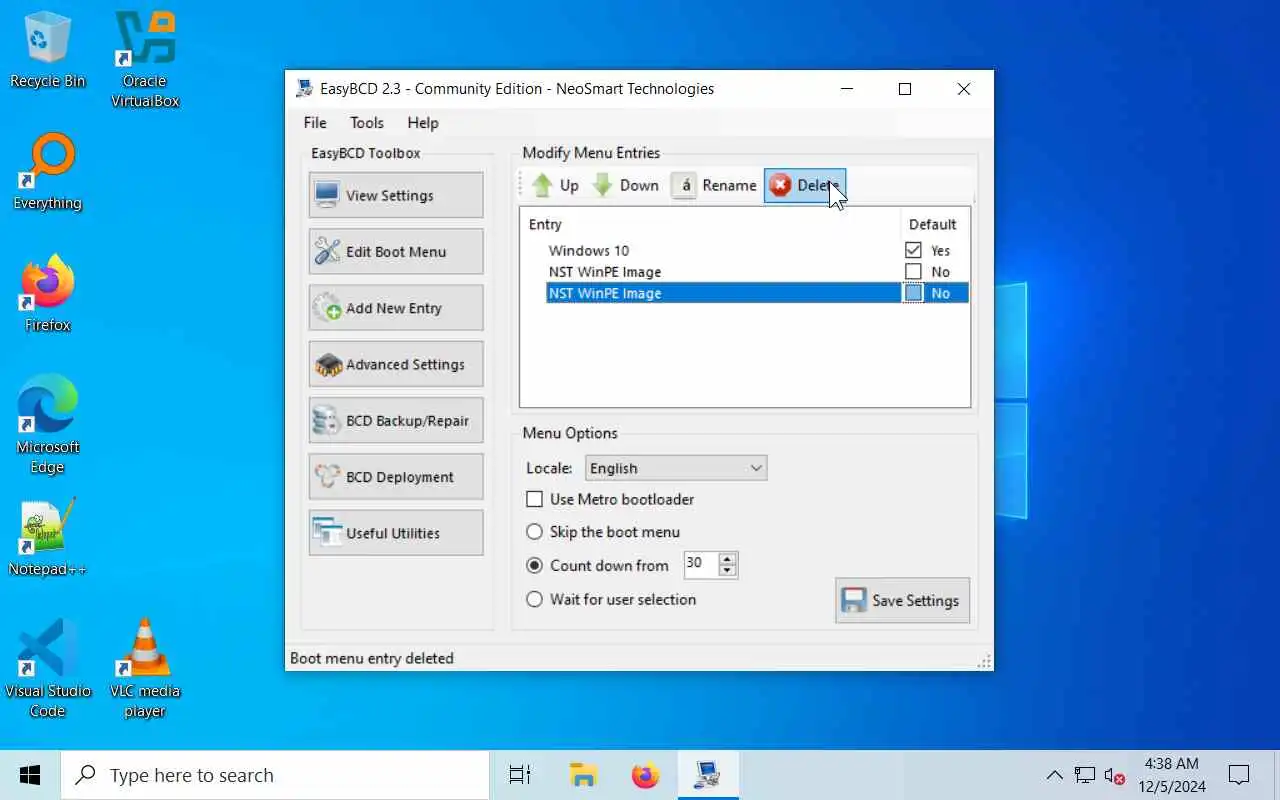Uncheck the Windows 10 default checkbox
The image size is (1280, 800).
913,250
